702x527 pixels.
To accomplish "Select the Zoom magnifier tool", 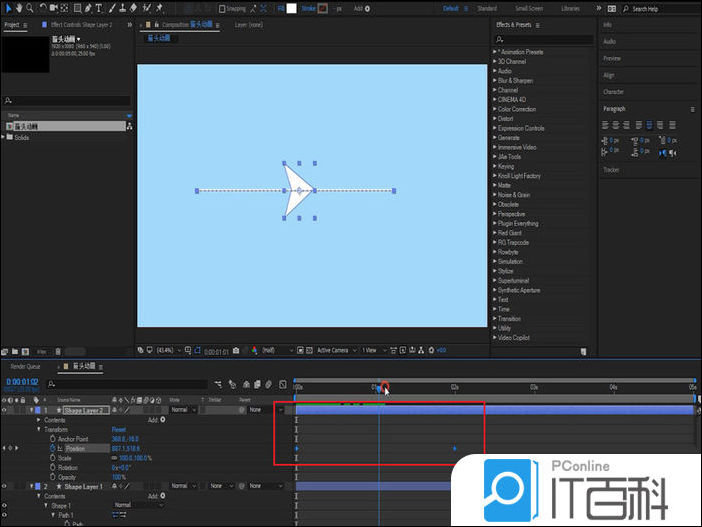I will pyautogui.click(x=29, y=8).
